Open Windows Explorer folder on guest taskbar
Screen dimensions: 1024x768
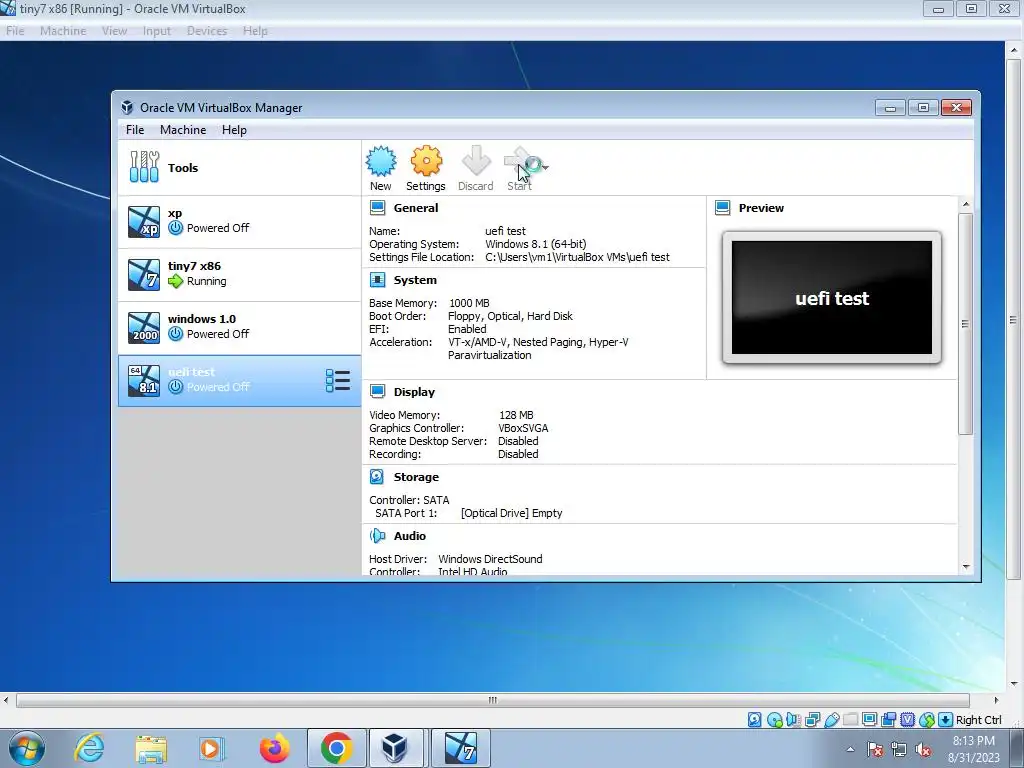pyautogui.click(x=151, y=748)
